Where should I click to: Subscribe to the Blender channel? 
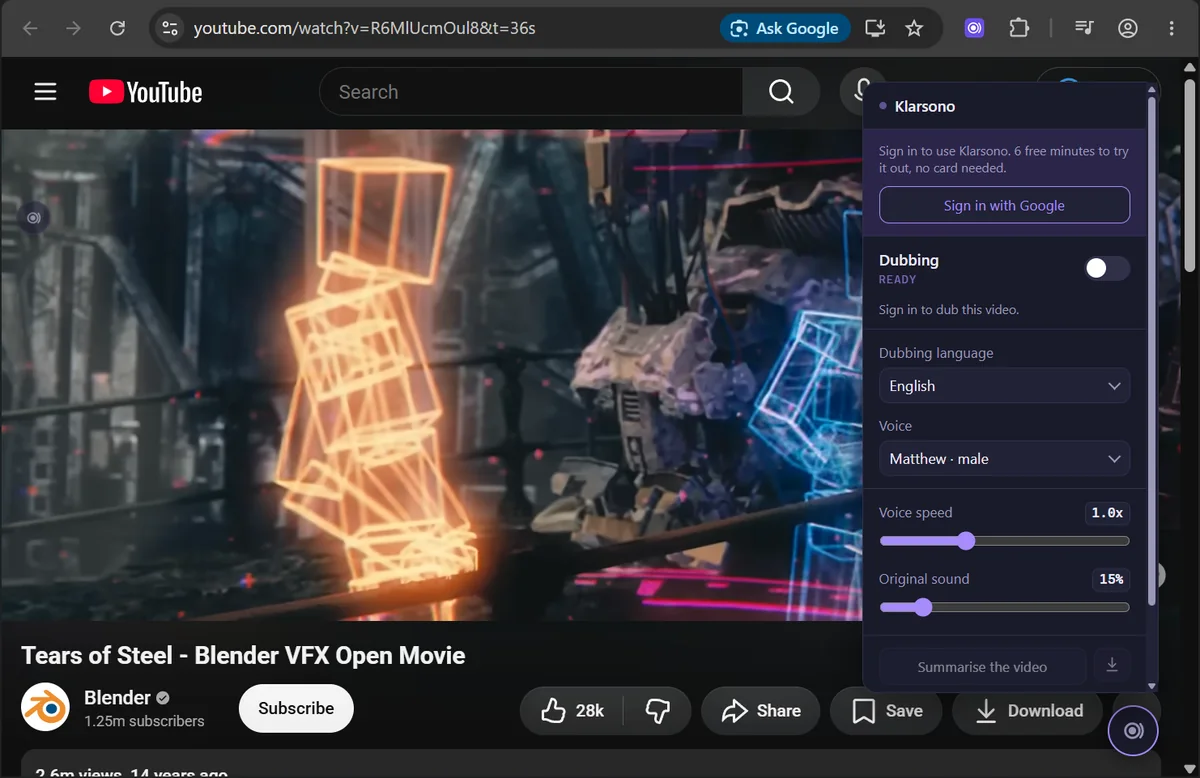(296, 708)
